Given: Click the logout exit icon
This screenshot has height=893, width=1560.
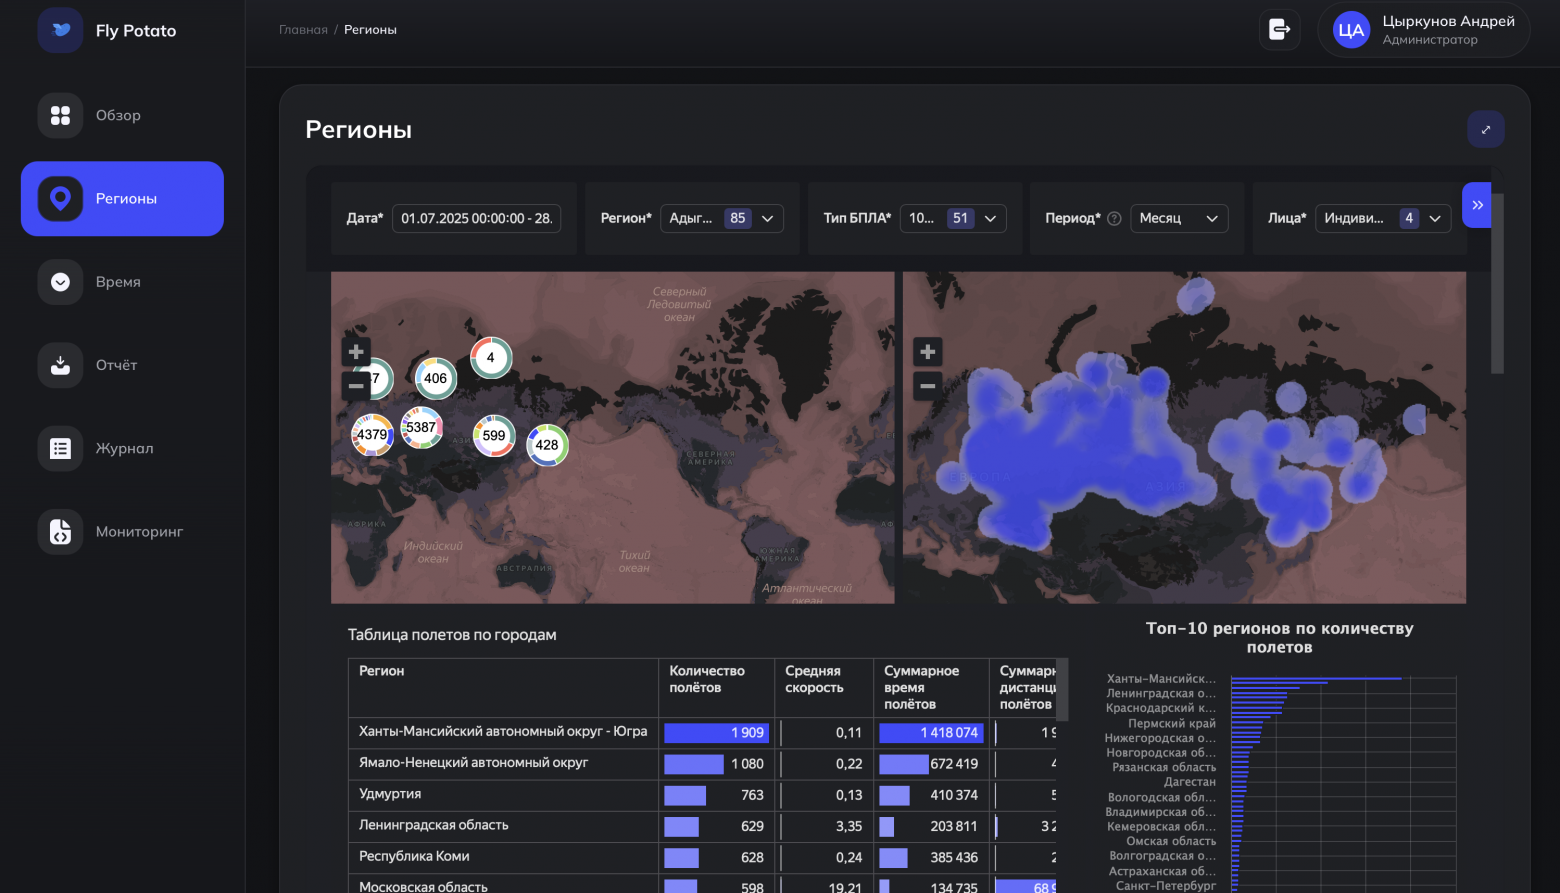Looking at the screenshot, I should click(x=1280, y=29).
